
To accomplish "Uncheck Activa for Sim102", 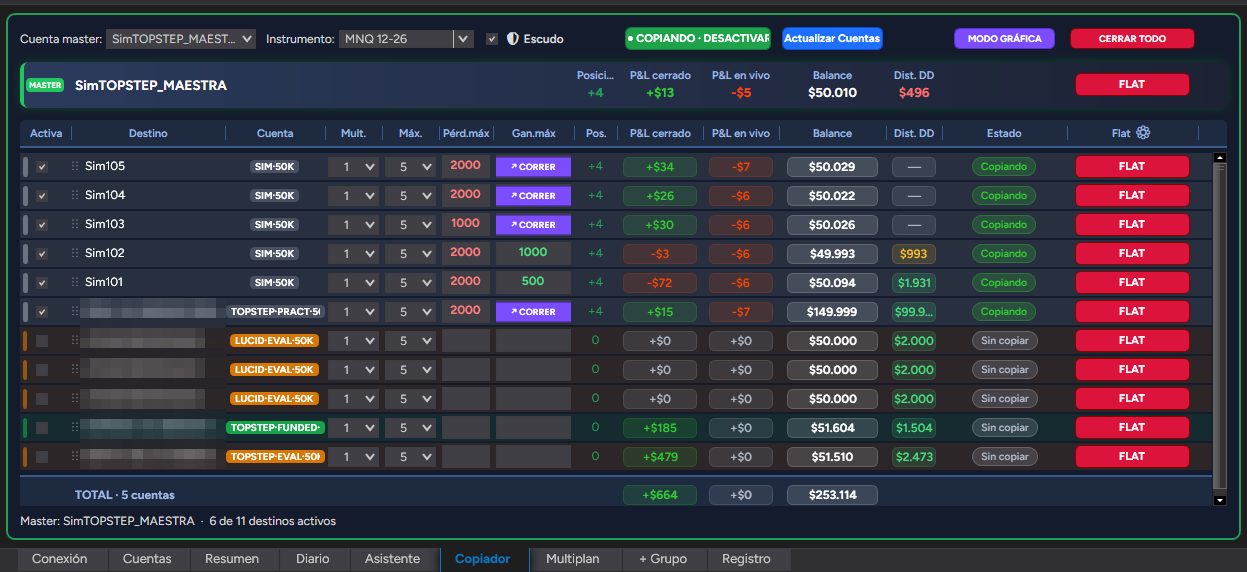I will (42, 254).
